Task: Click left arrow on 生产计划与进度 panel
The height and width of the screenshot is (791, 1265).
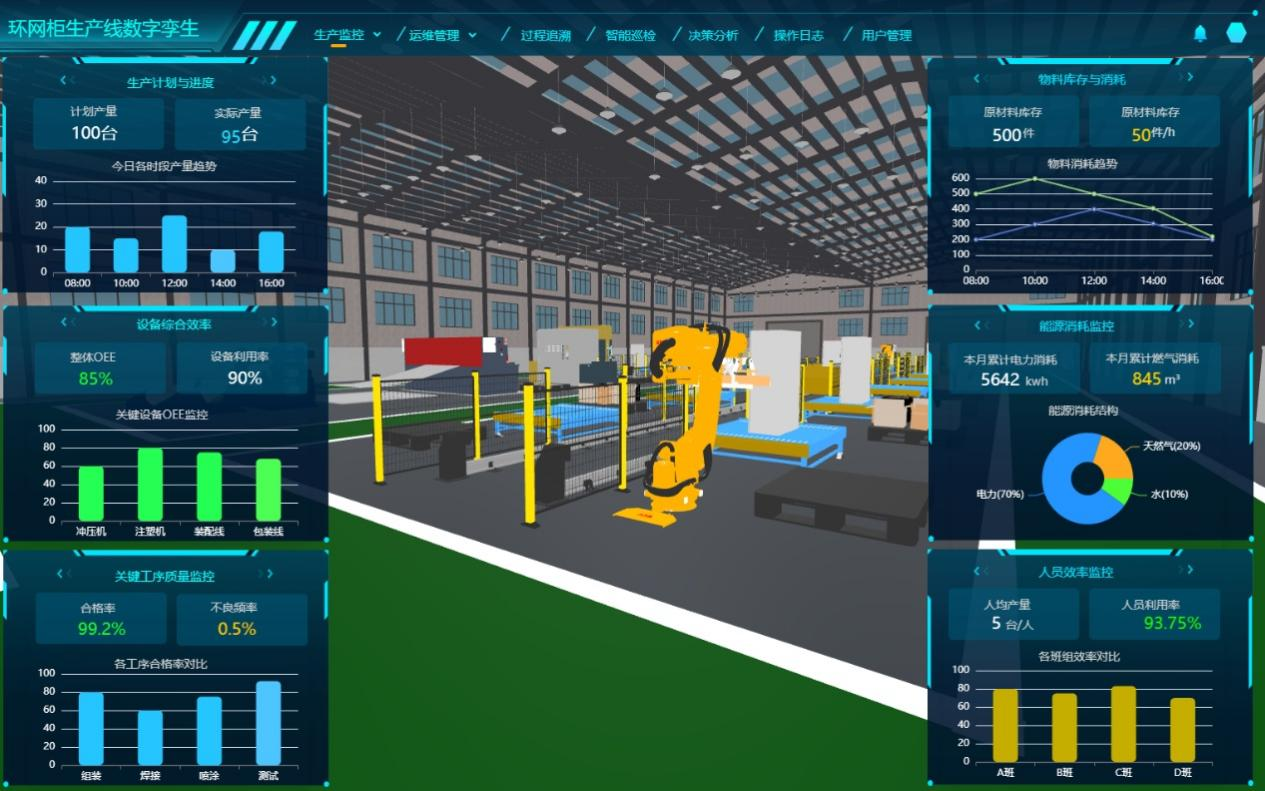Action: 63,81
